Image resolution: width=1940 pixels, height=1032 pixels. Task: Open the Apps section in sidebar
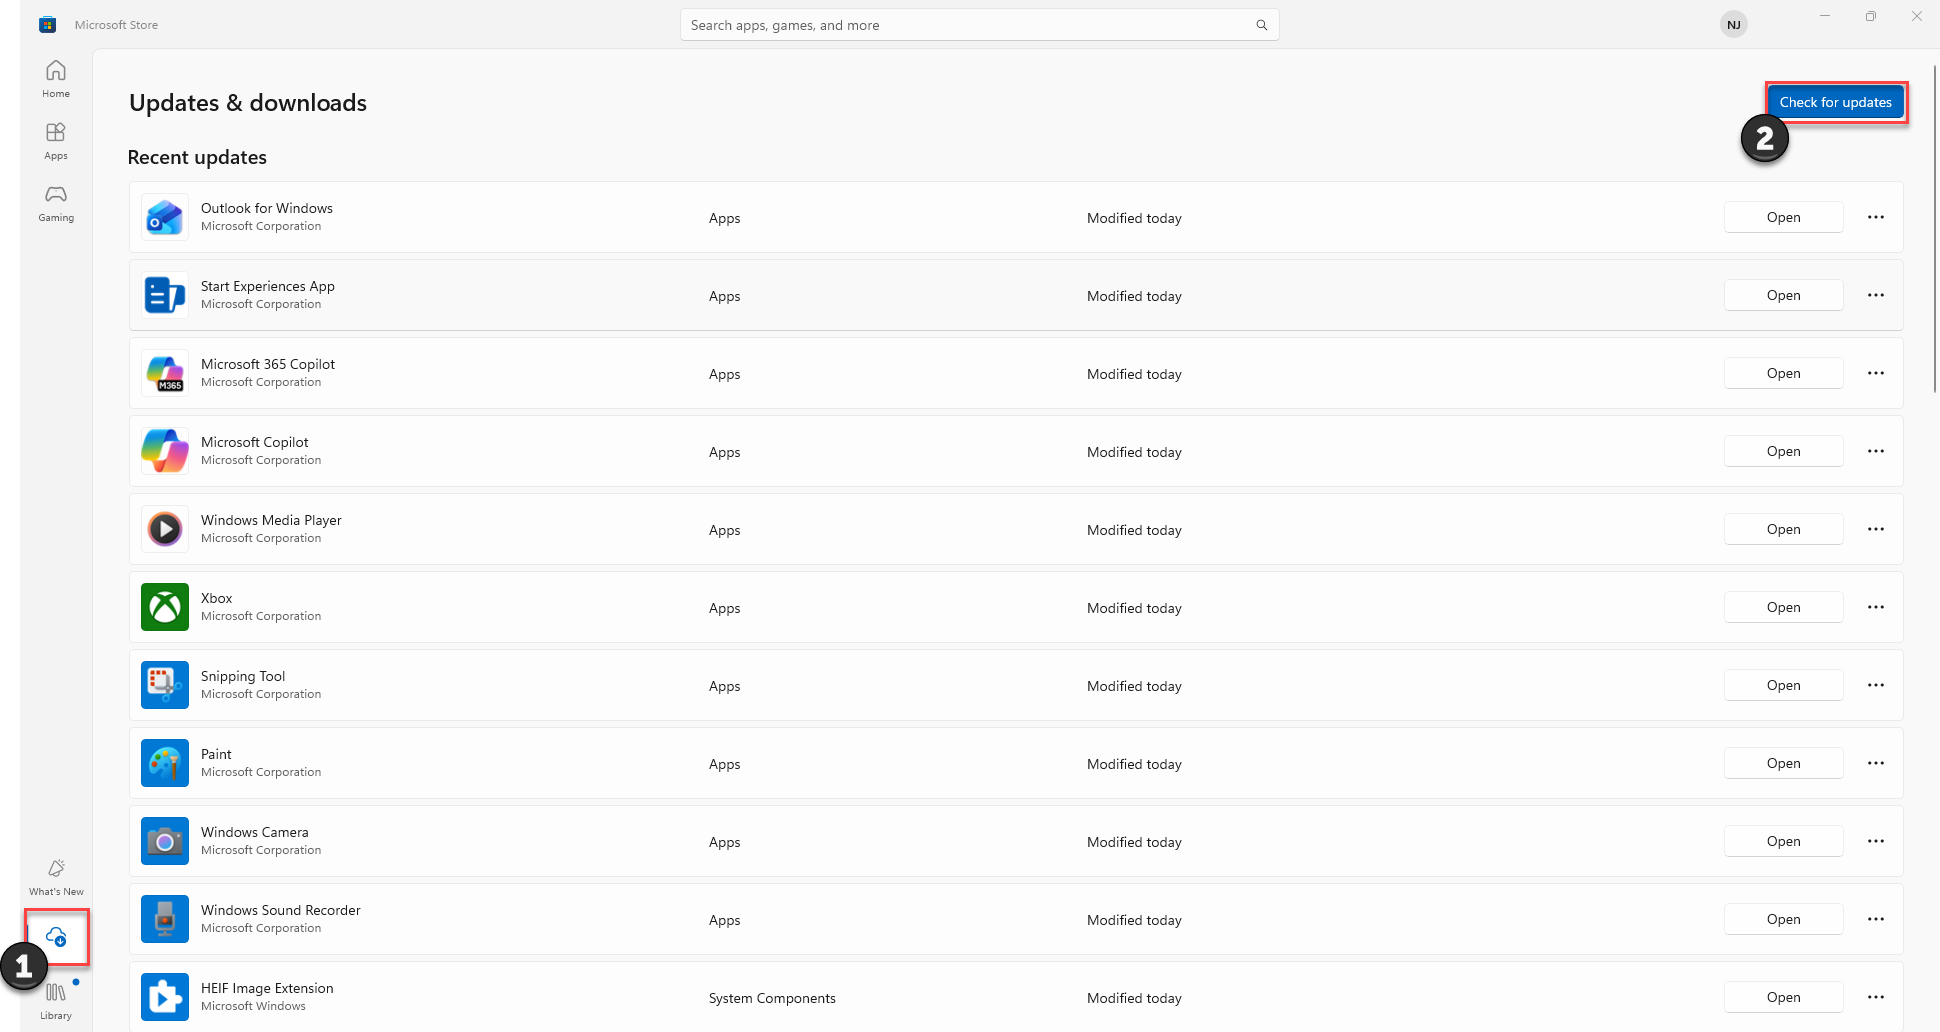56,141
